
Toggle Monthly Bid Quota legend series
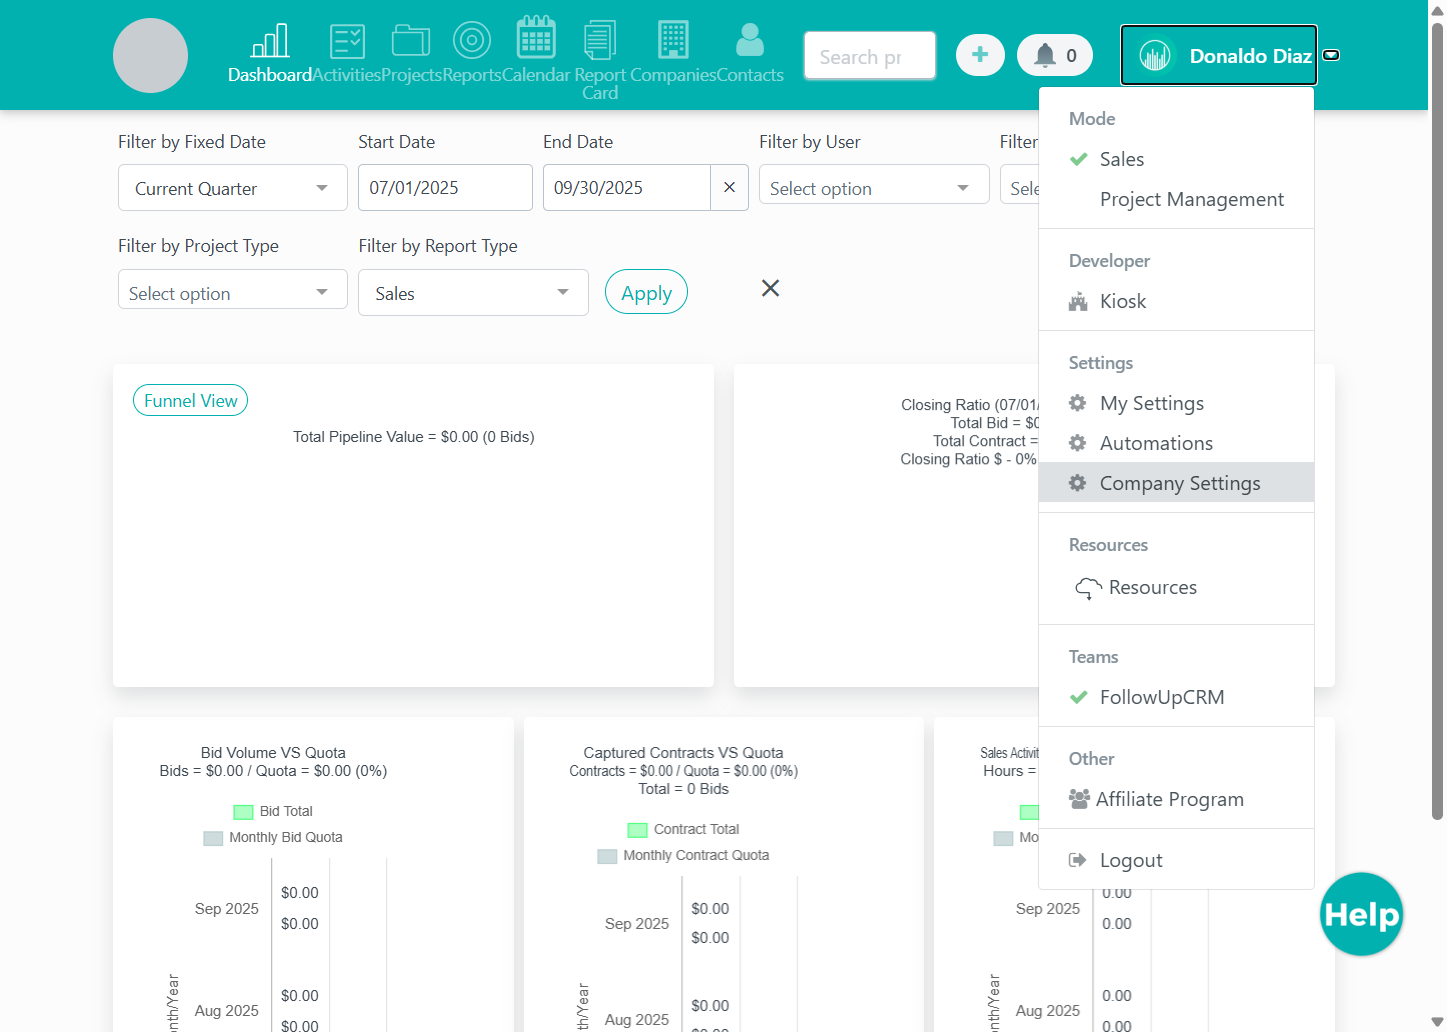click(273, 837)
